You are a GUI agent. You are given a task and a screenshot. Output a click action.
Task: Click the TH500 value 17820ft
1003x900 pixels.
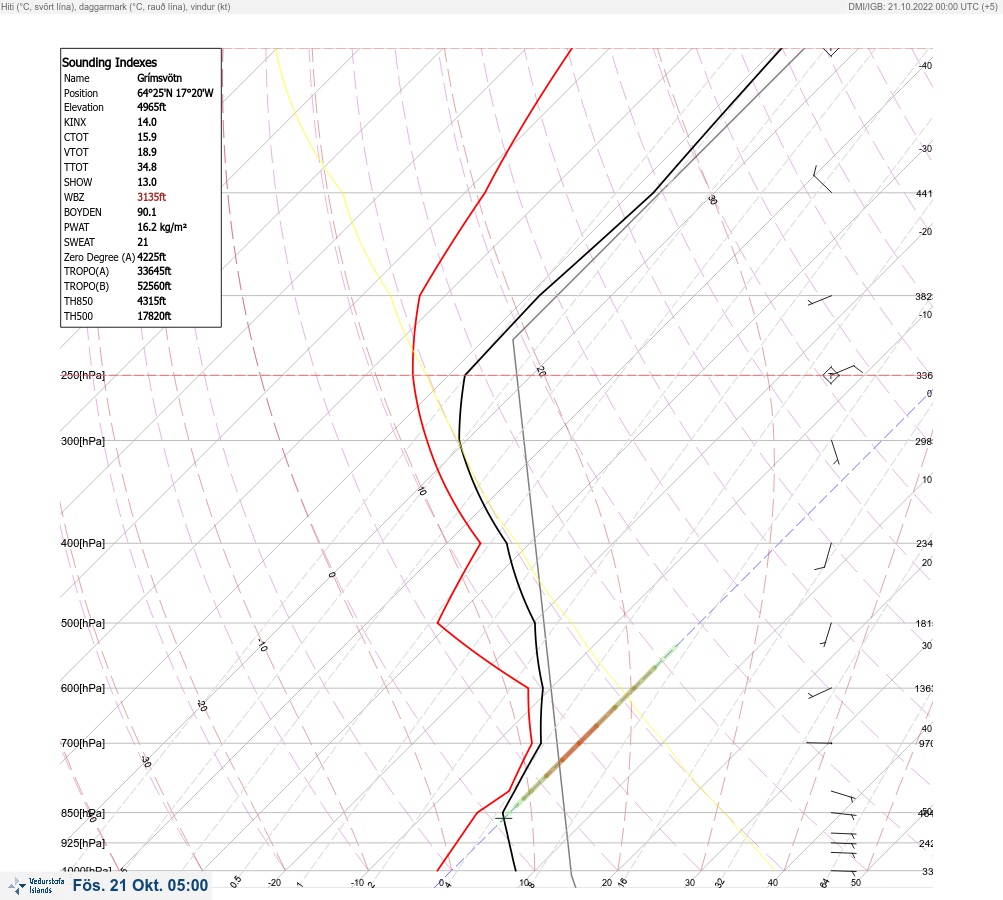tap(154, 316)
